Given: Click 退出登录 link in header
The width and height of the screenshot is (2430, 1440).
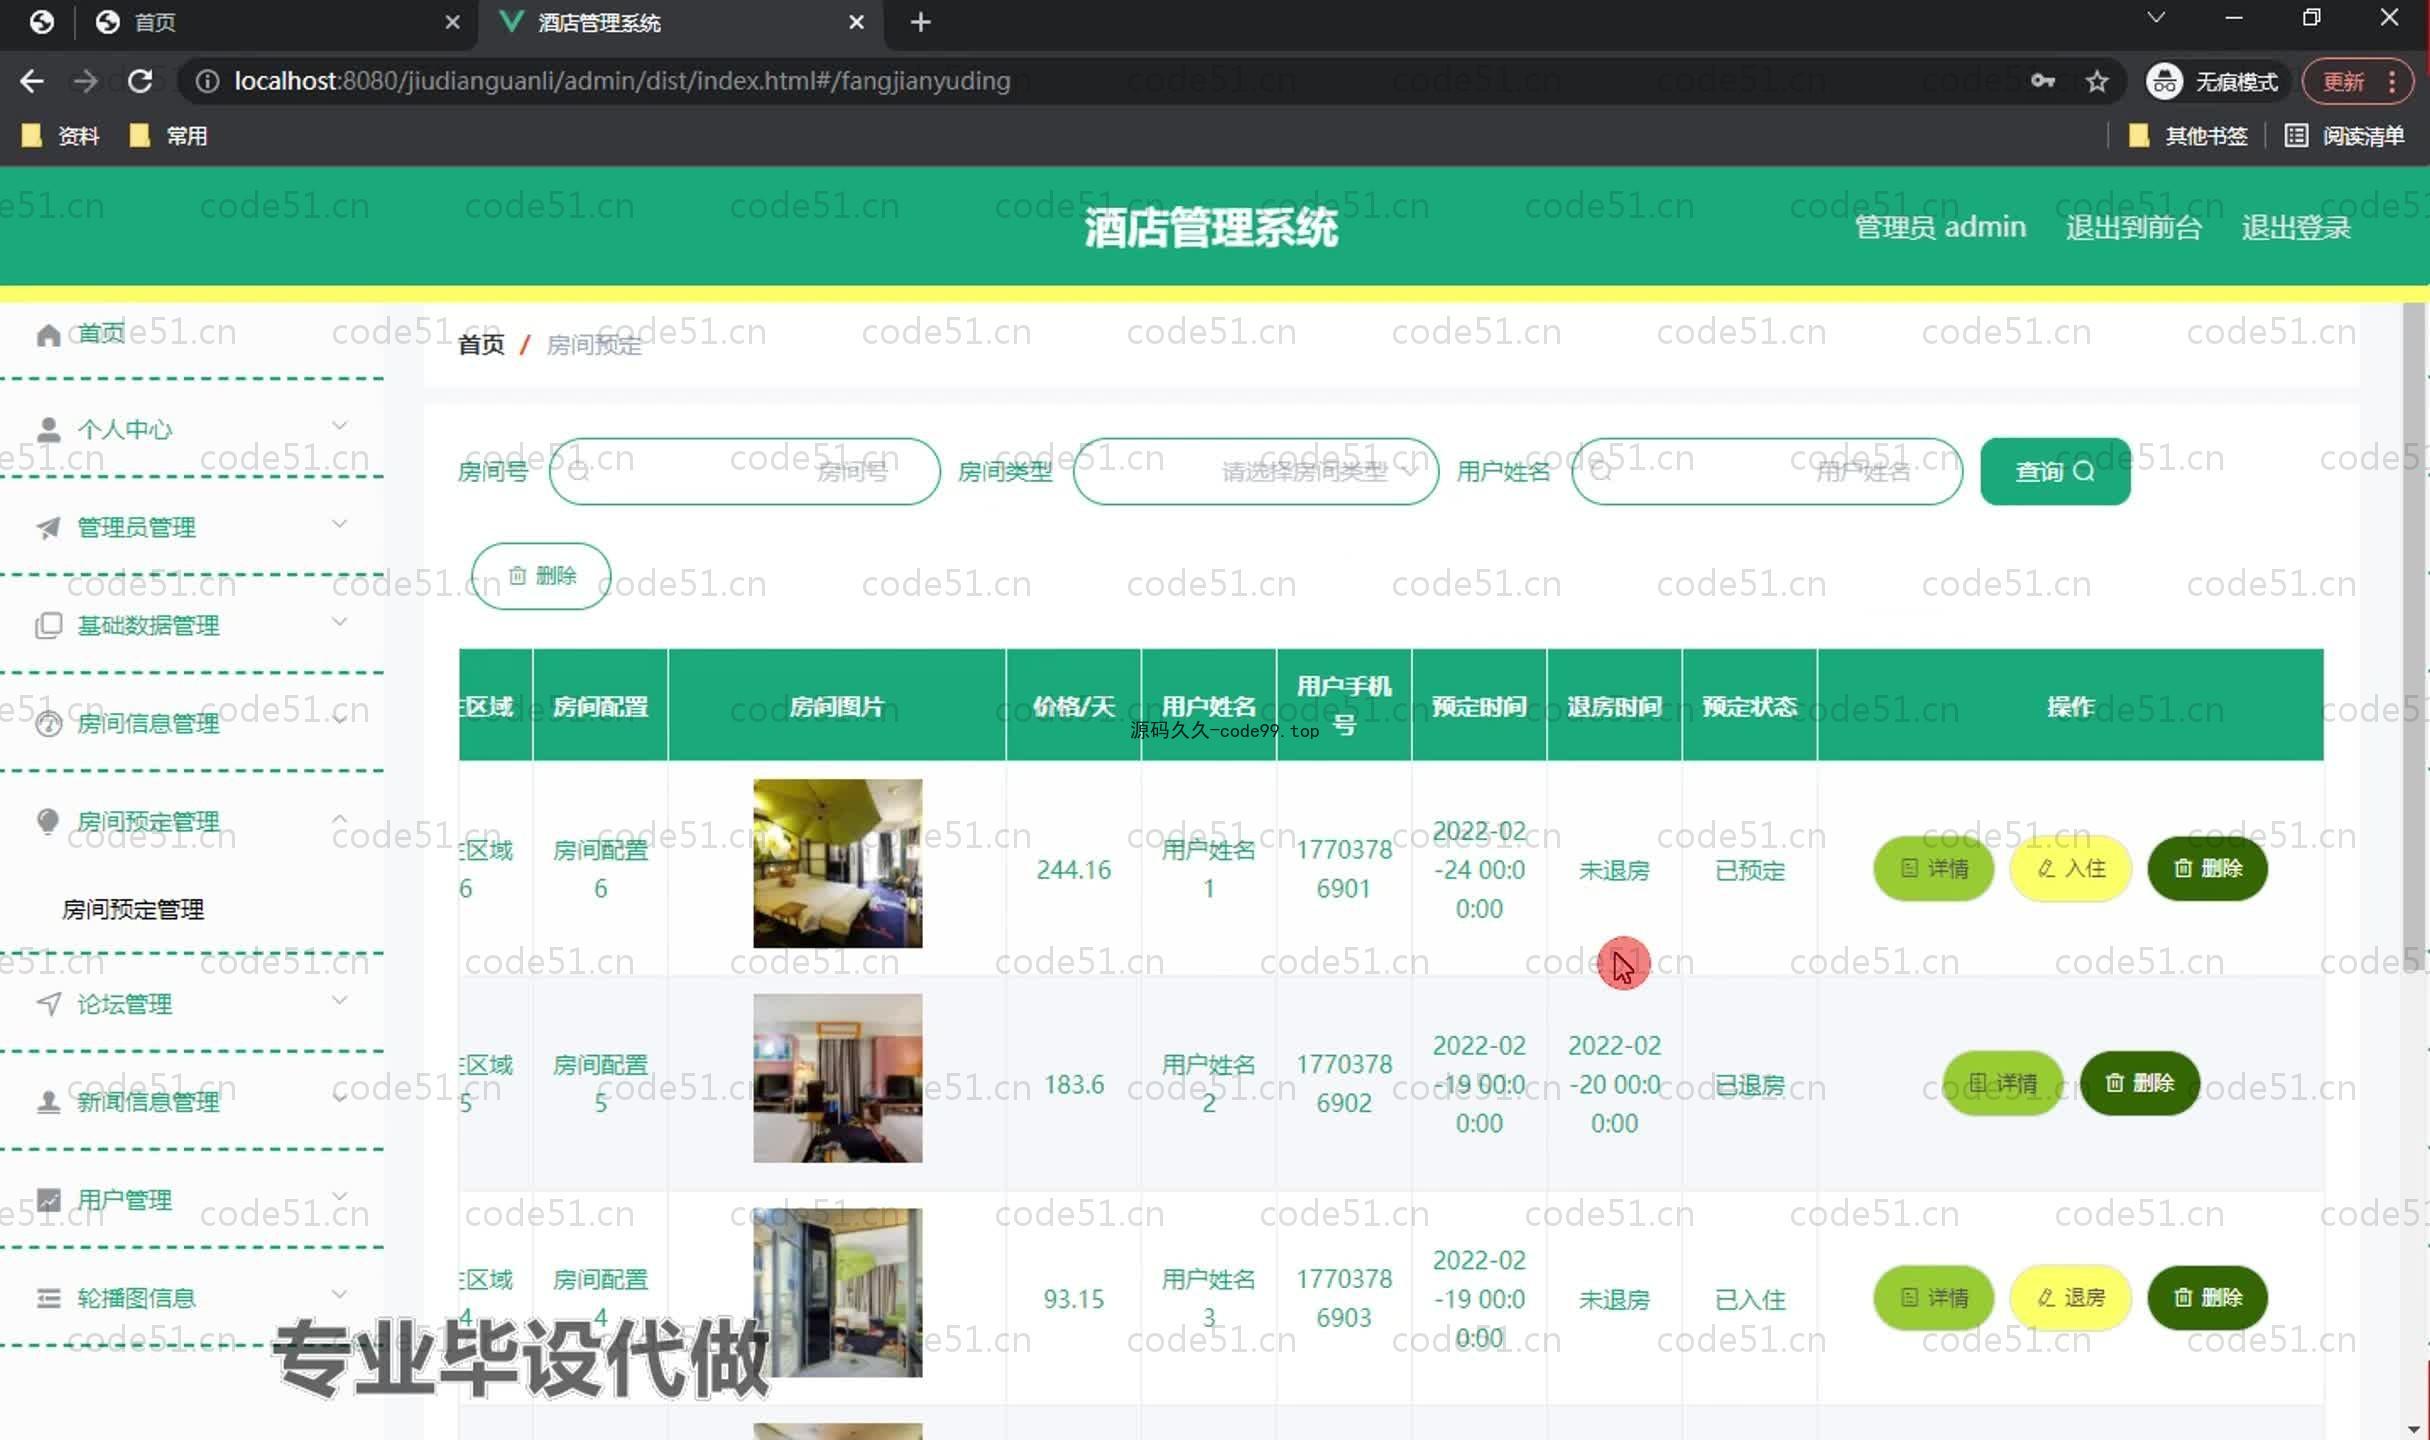Looking at the screenshot, I should click(x=2296, y=228).
